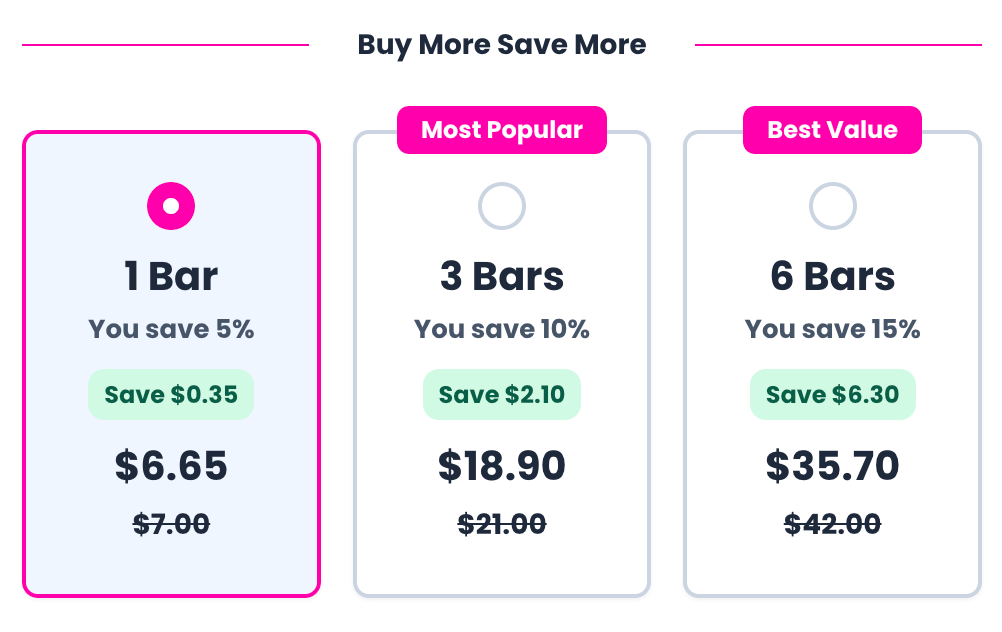
Task: Click the You save 10% text
Action: click(502, 329)
